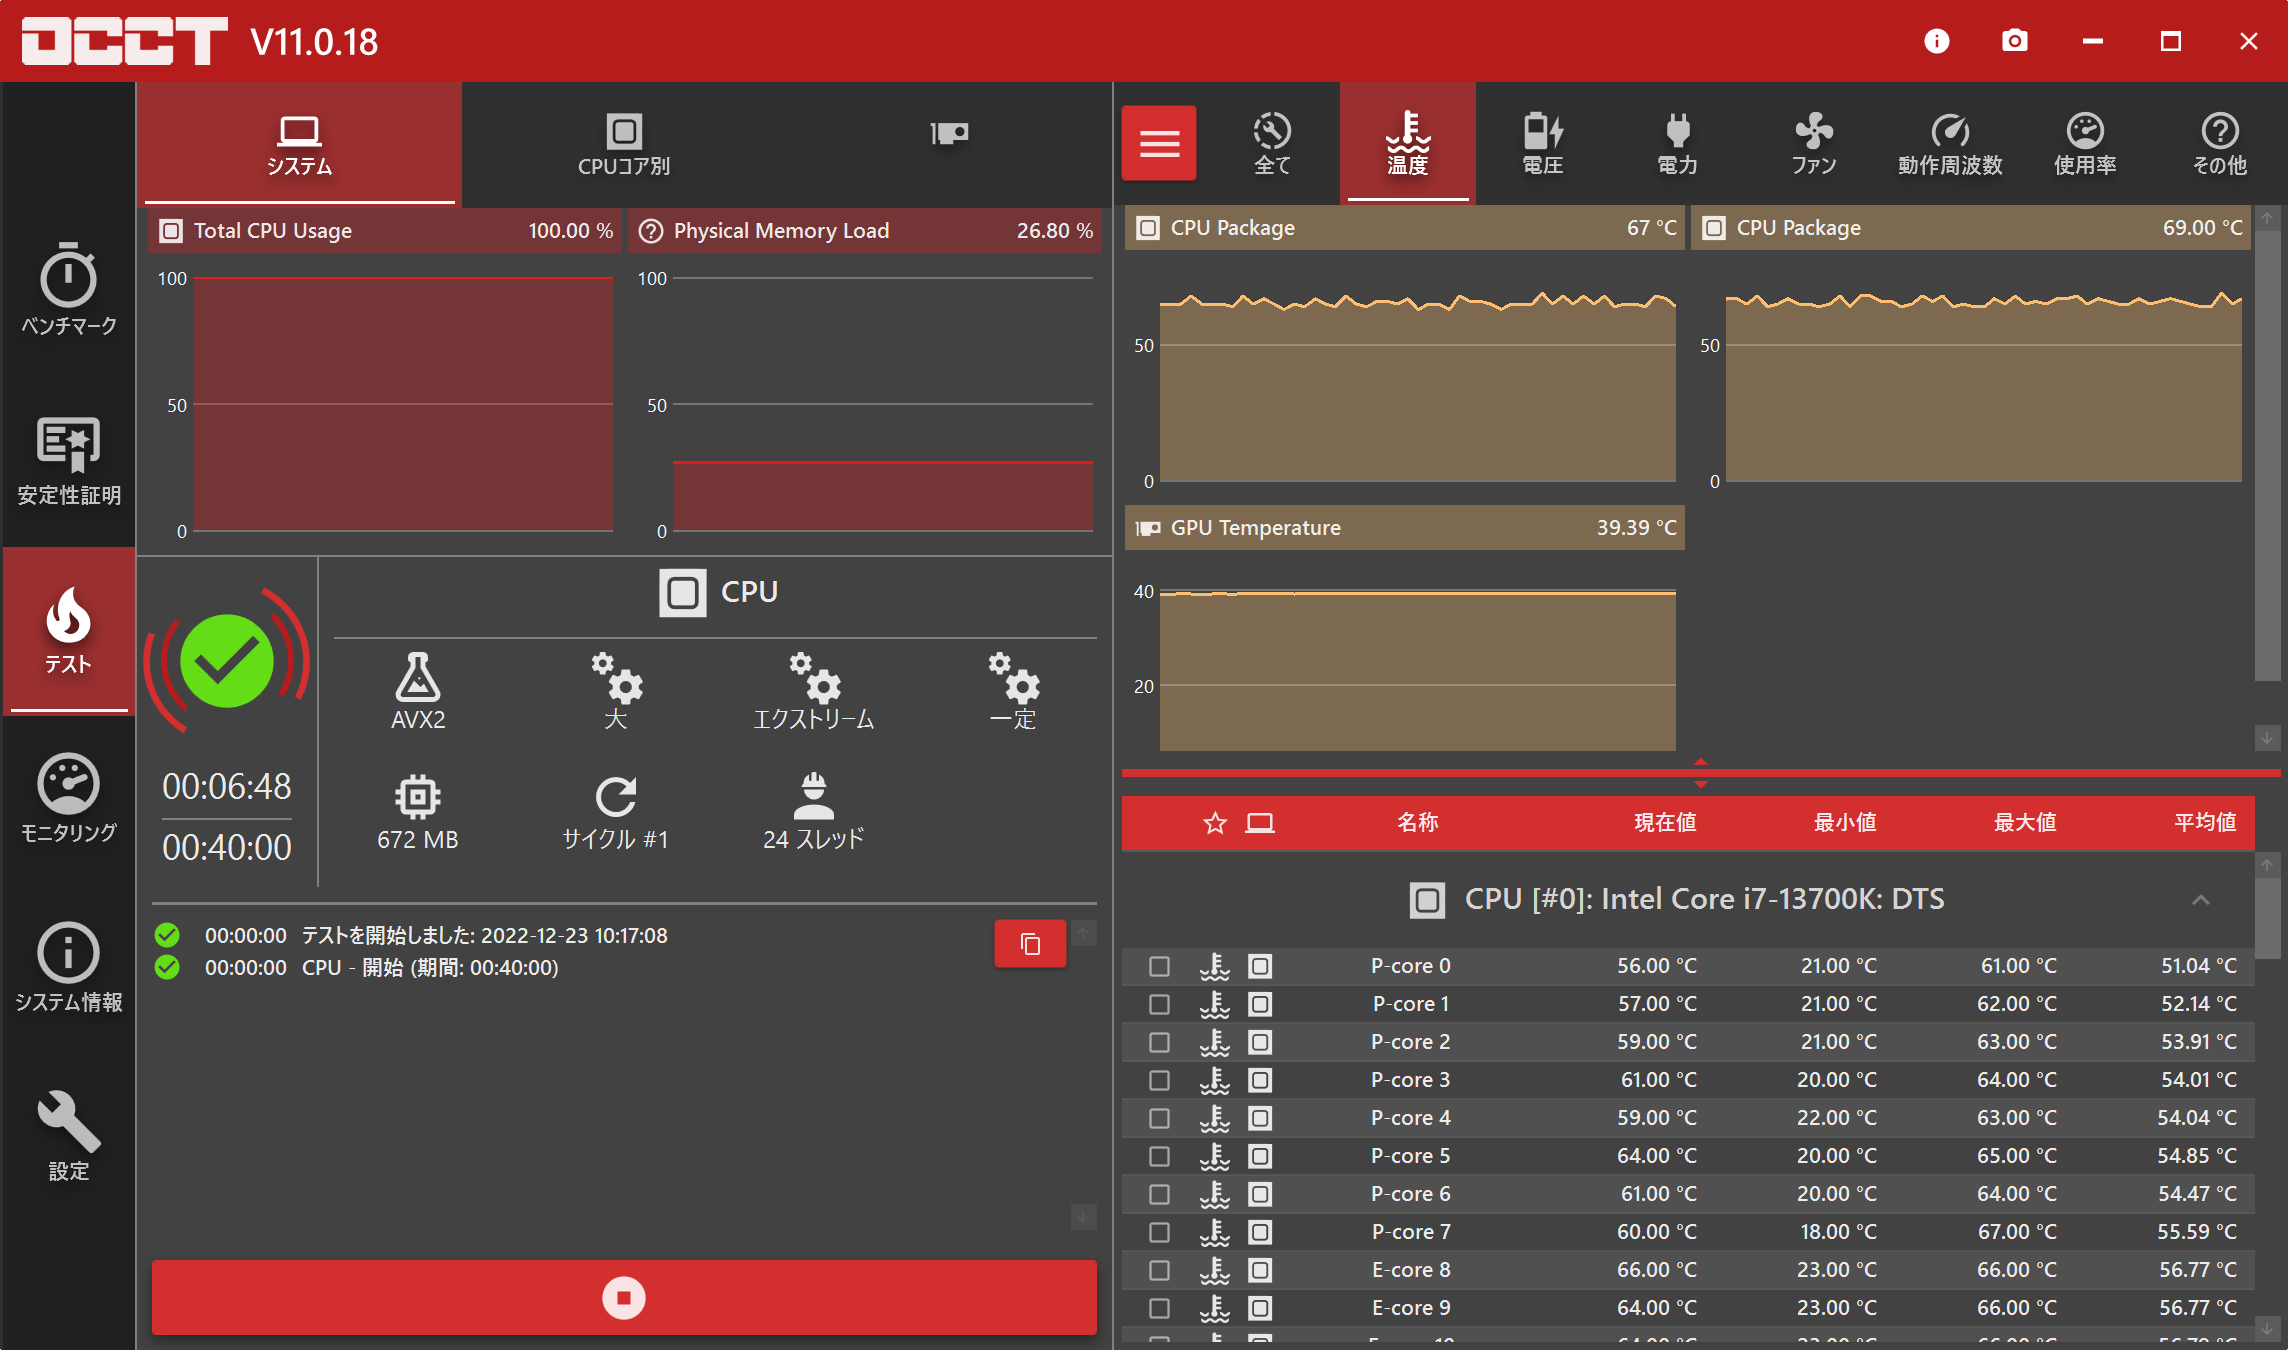Toggle the E-core 8 checkbox

[x=1159, y=1270]
